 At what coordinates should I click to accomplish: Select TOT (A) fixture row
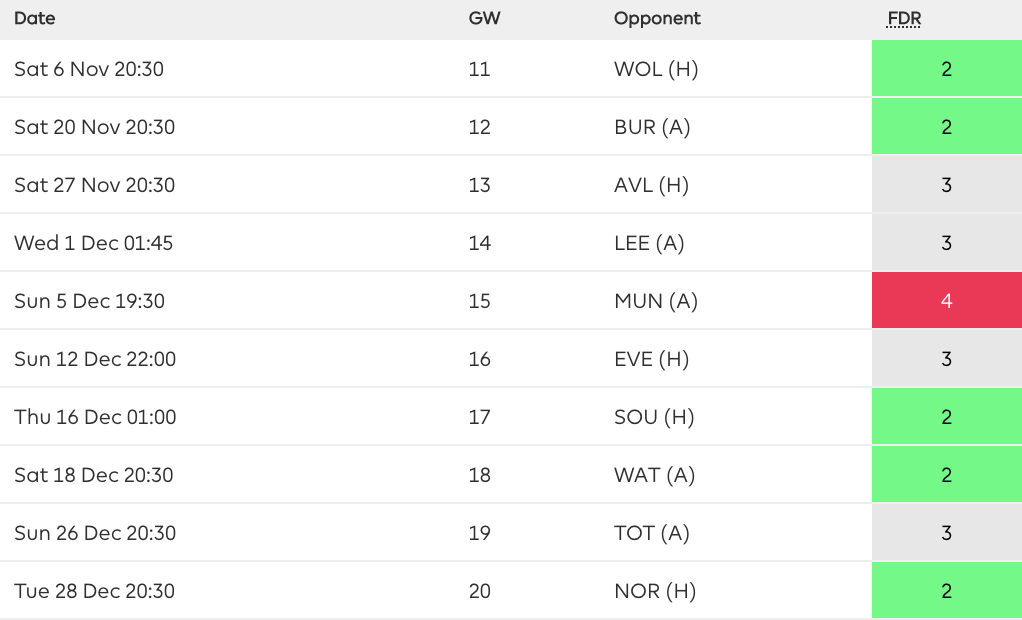(652, 533)
